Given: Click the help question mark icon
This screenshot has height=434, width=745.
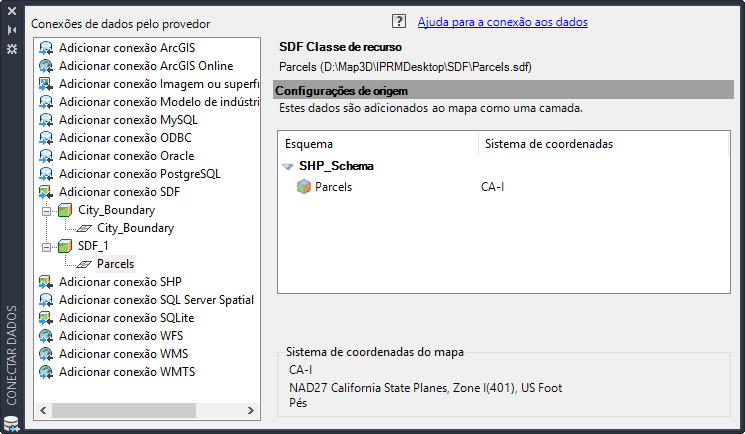Looking at the screenshot, I should point(399,21).
